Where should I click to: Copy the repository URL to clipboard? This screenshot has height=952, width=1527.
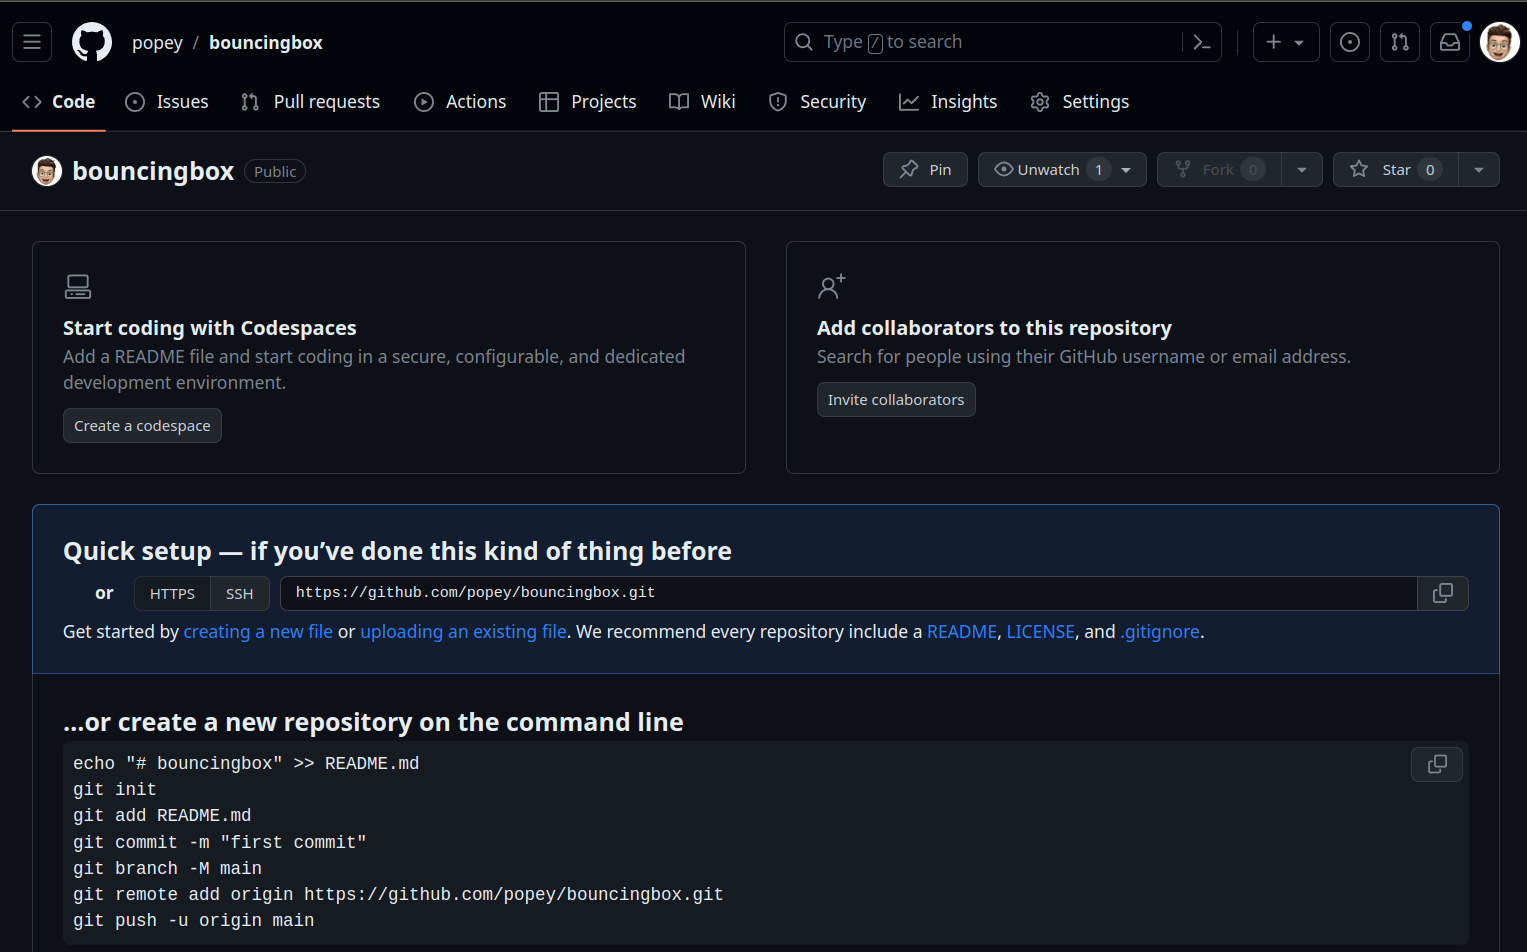pos(1443,594)
